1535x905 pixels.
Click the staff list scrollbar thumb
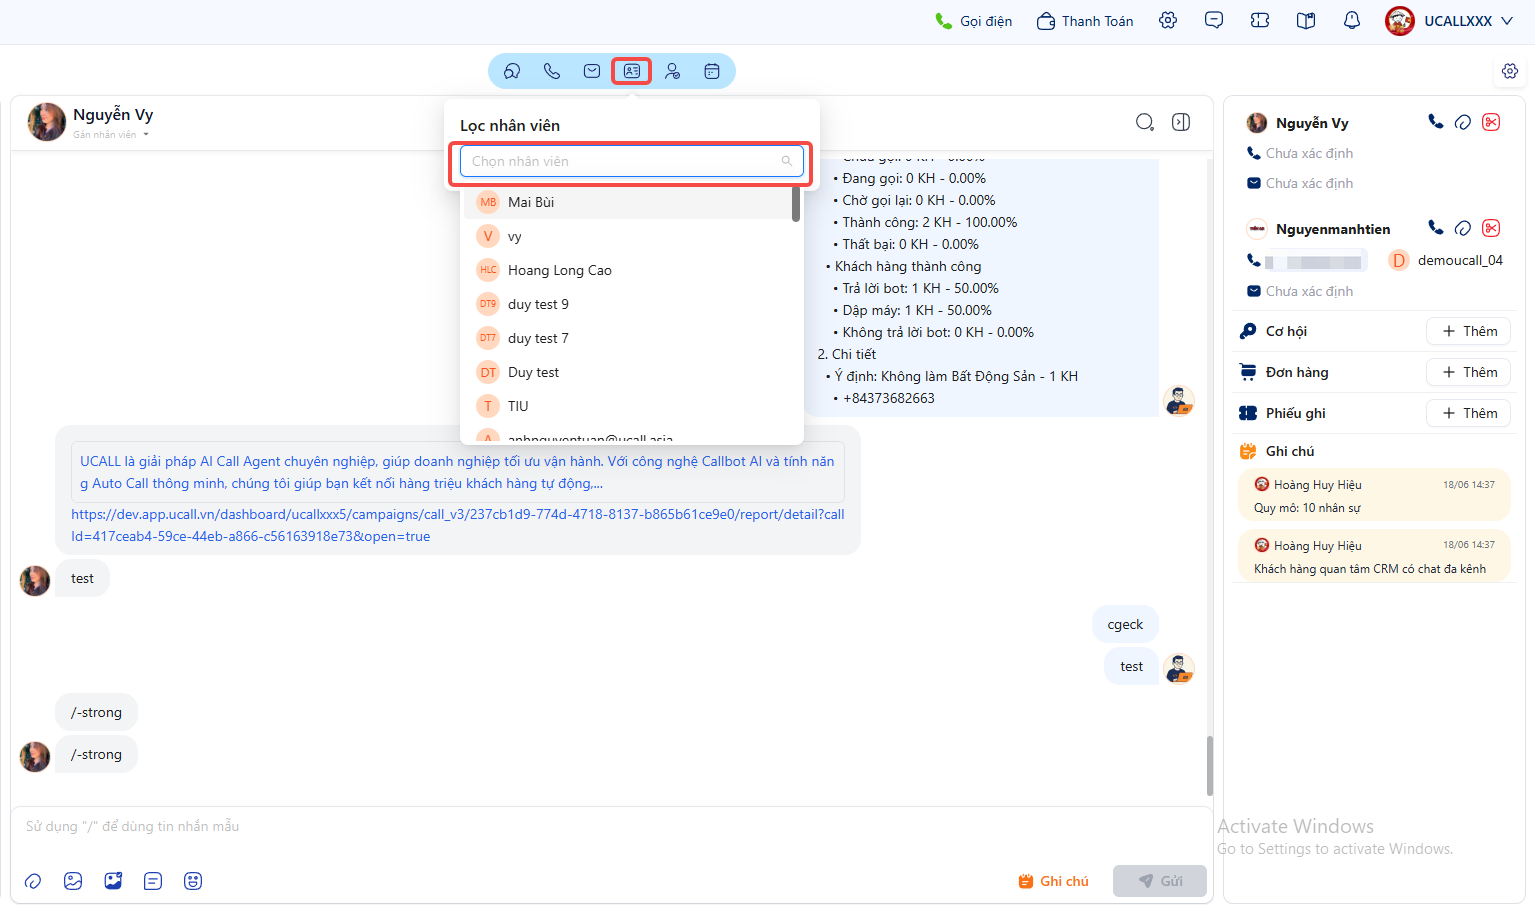tap(796, 204)
